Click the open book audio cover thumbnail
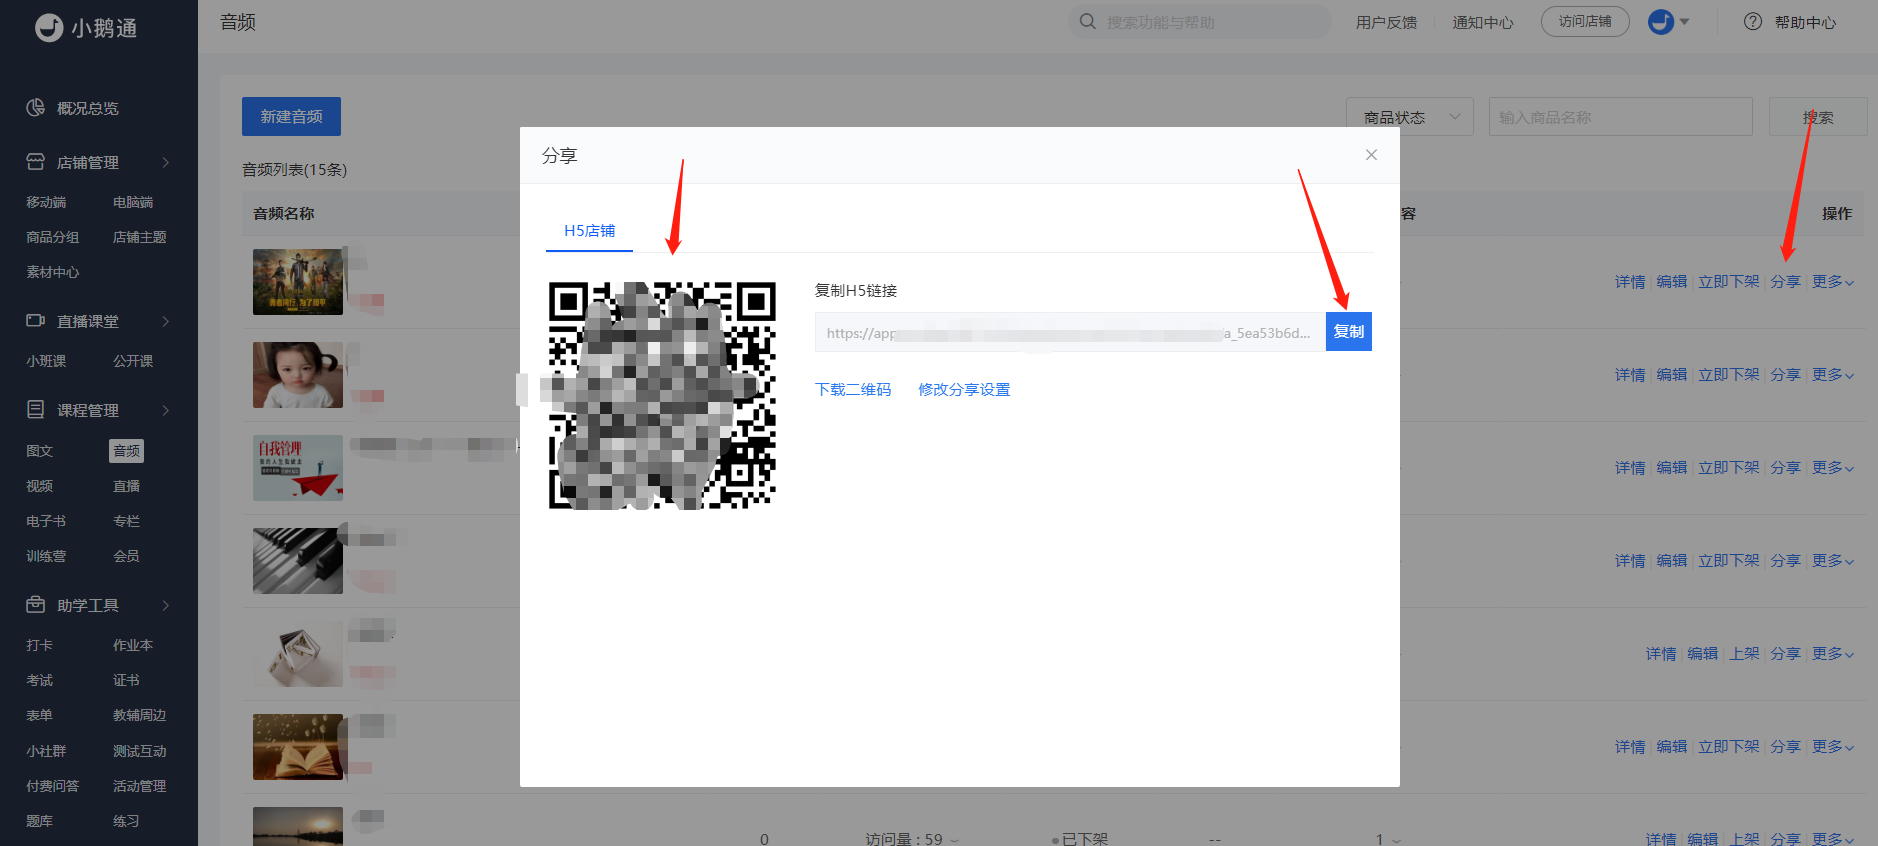The height and width of the screenshot is (846, 1878). pyautogui.click(x=298, y=747)
